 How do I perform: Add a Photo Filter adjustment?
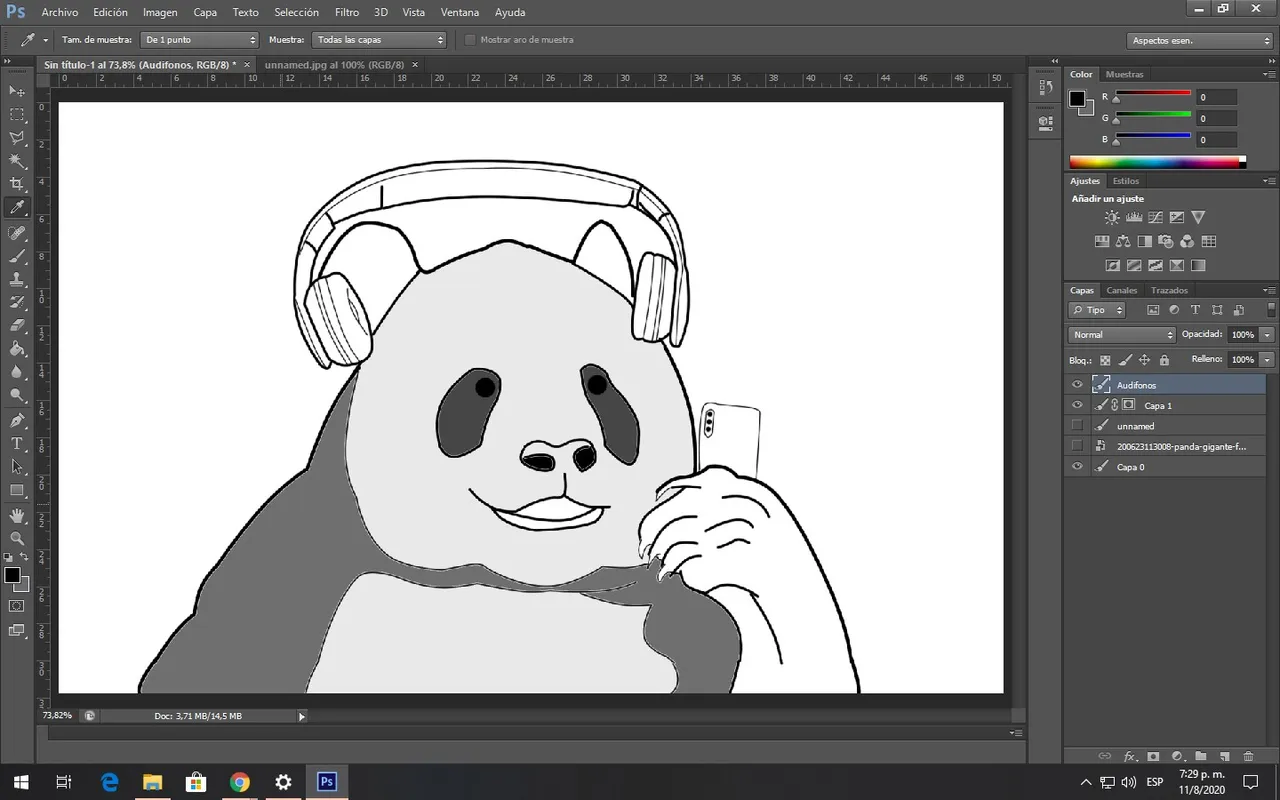point(1166,241)
